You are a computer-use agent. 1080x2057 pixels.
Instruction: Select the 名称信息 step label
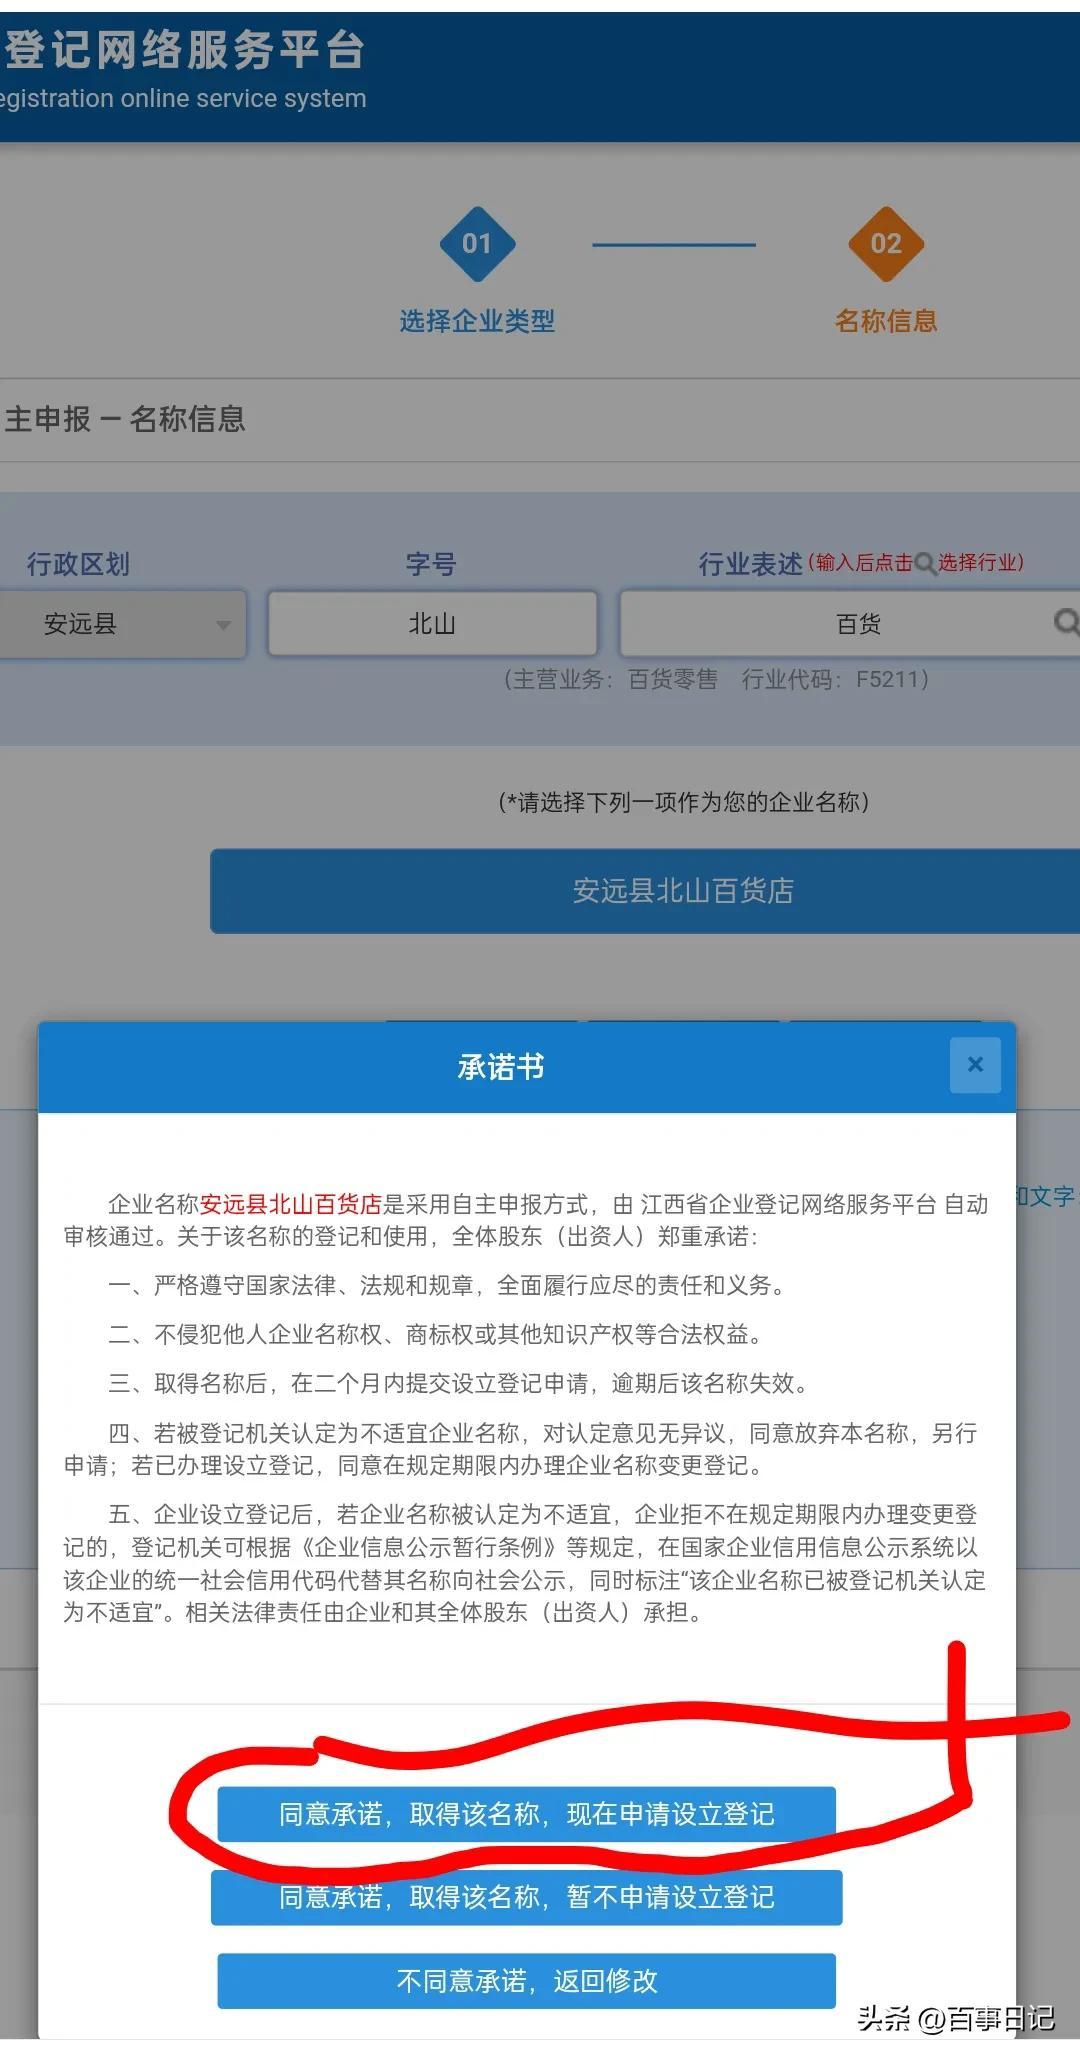[x=886, y=321]
